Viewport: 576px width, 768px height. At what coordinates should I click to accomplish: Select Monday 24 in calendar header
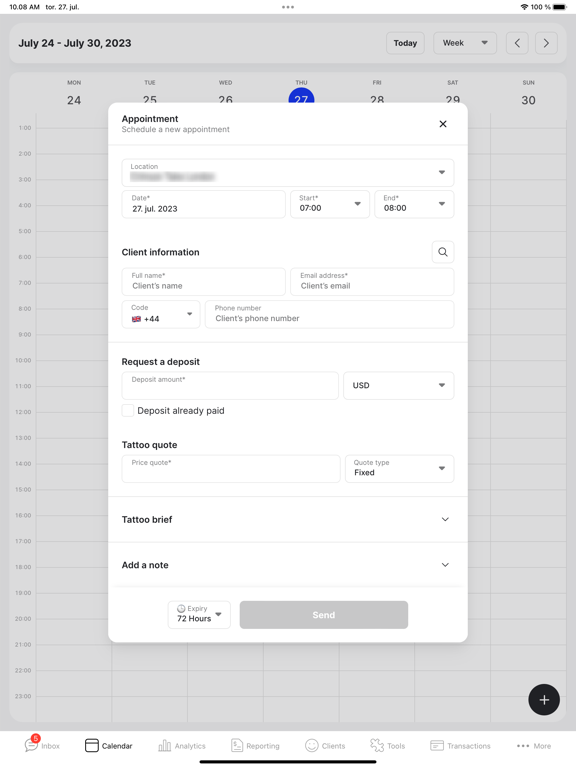74,95
